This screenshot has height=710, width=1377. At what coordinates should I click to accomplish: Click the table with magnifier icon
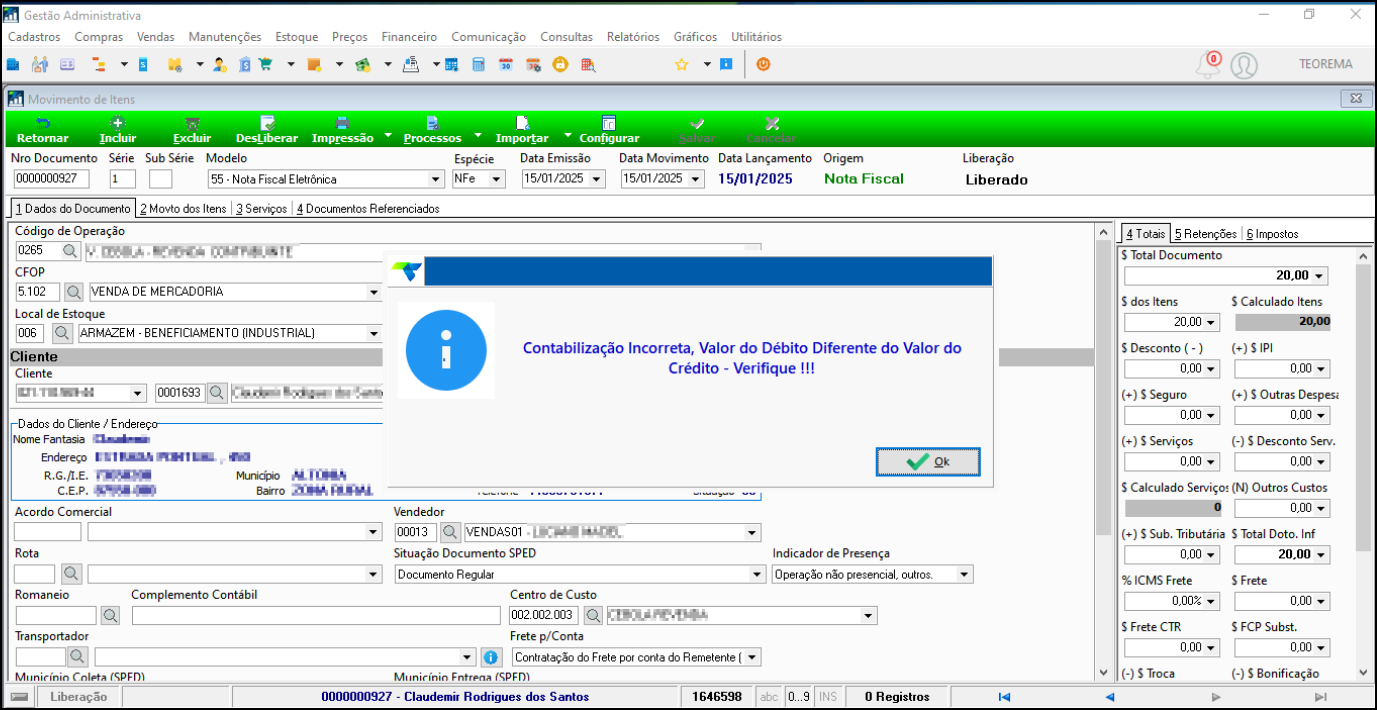588,64
